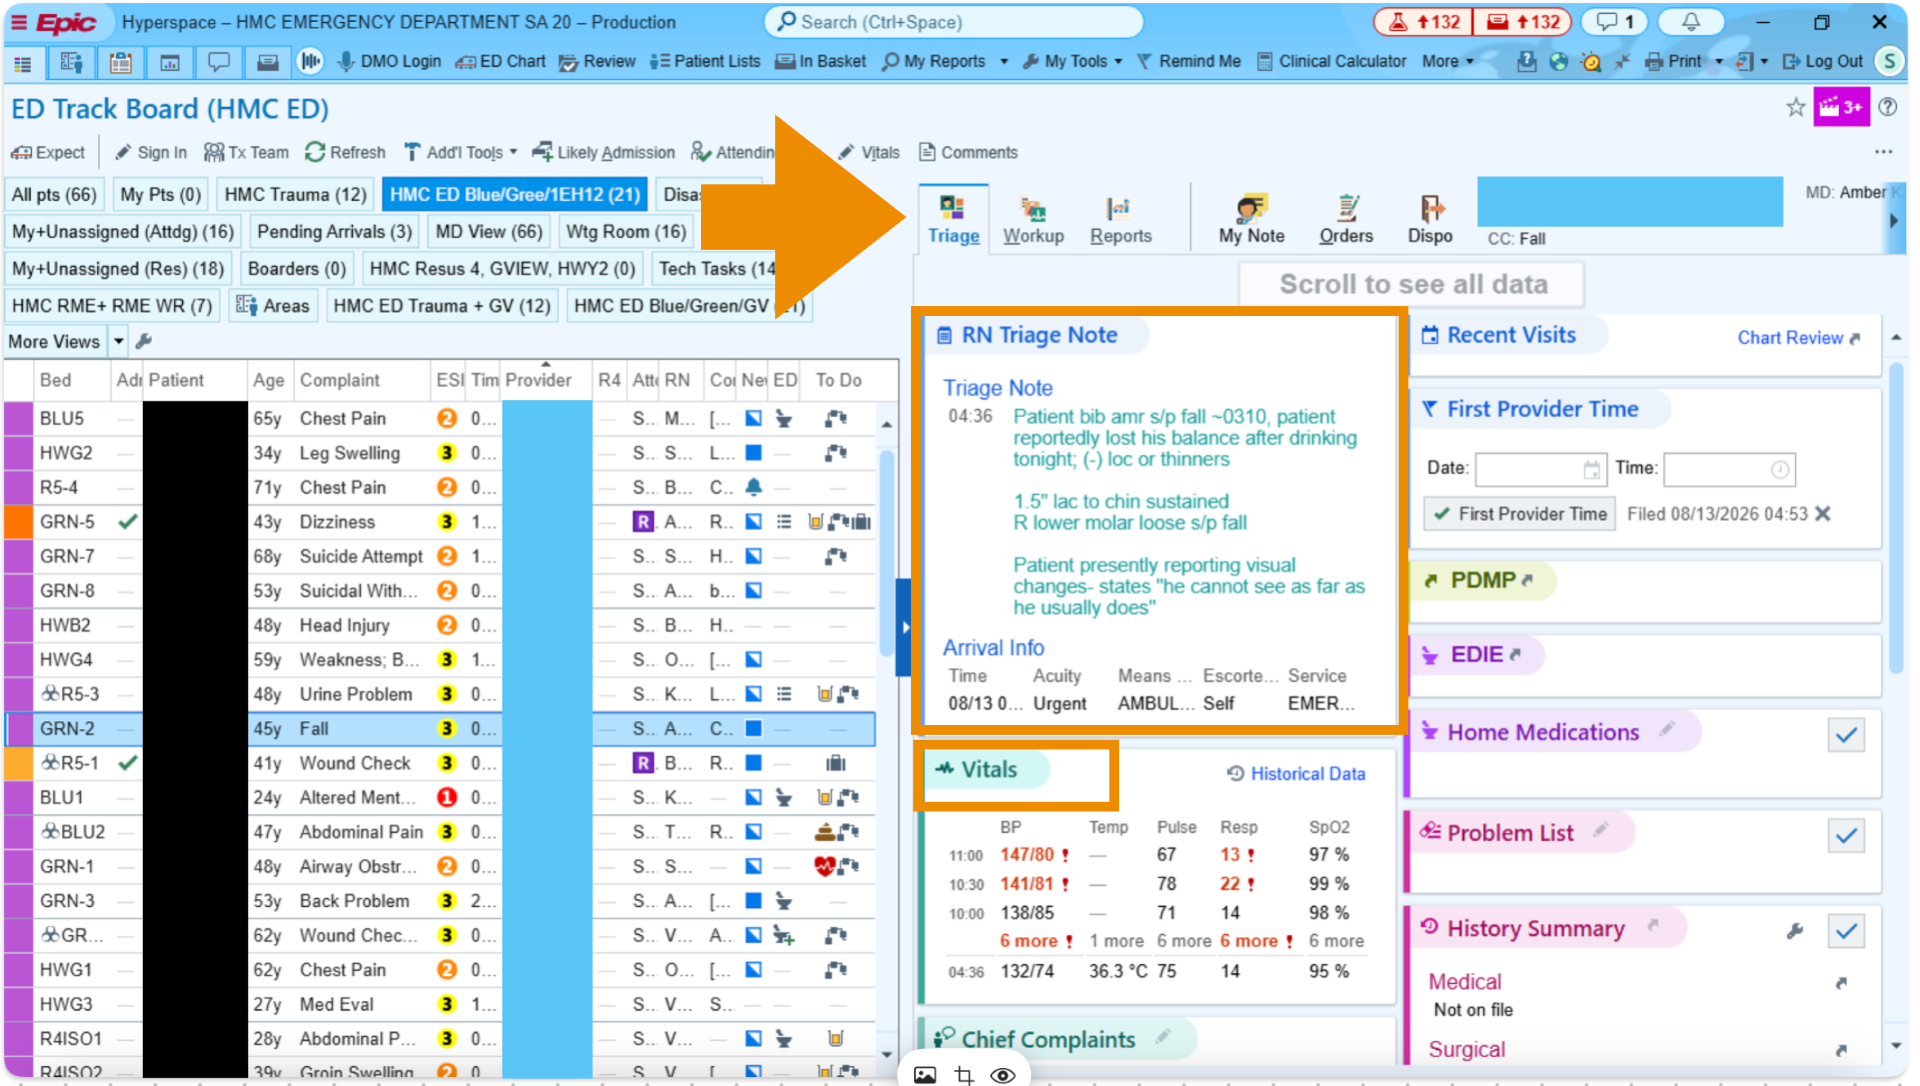The image size is (1920, 1086).
Task: Open the More toolbar dropdown
Action: [x=1447, y=61]
